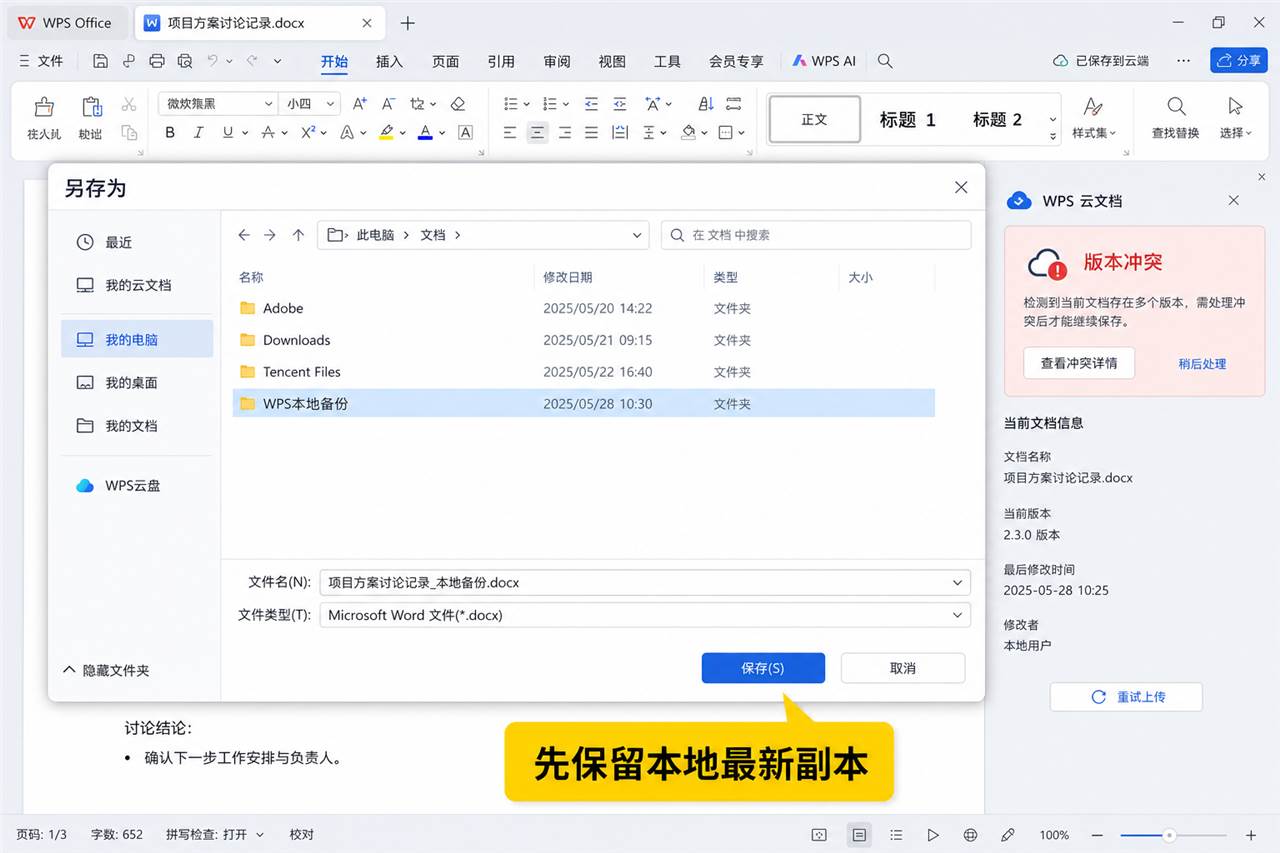Open the font name dropdown
Image resolution: width=1280 pixels, height=853 pixels.
coord(268,104)
